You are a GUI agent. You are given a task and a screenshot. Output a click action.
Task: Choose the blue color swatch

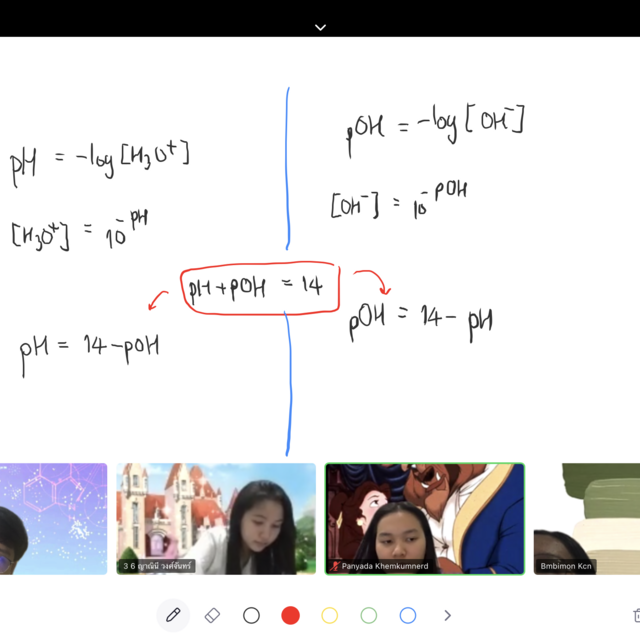[408, 615]
